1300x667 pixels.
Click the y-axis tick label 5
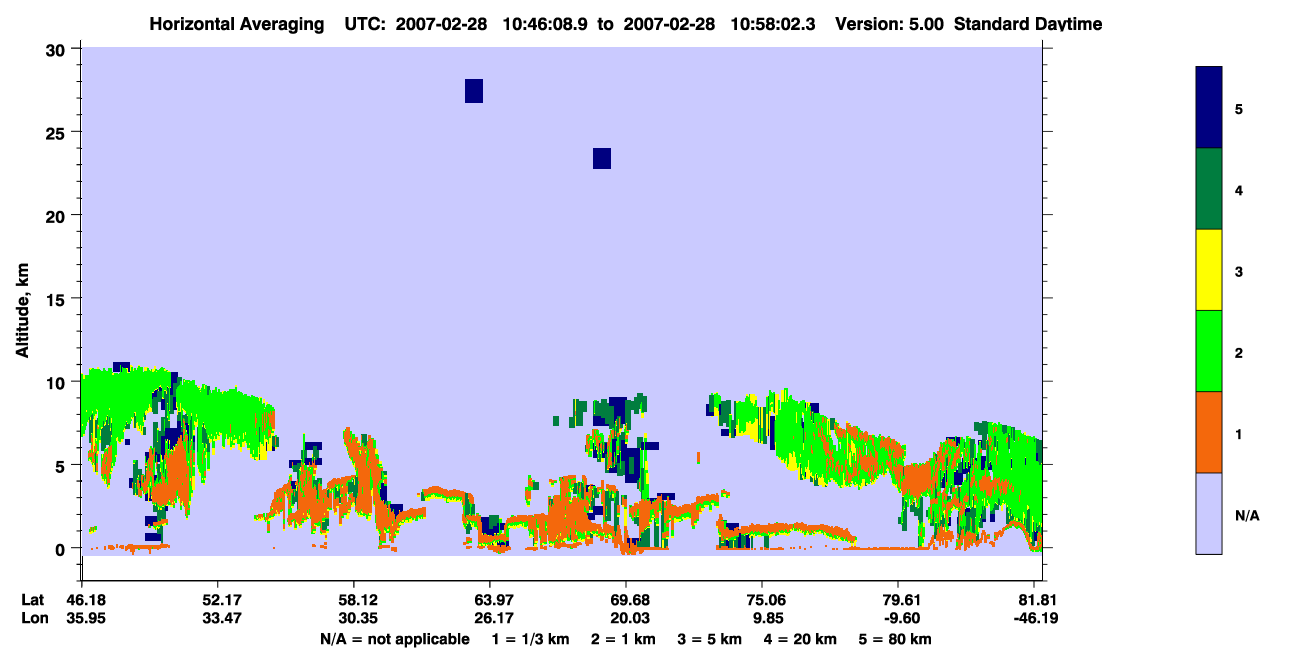(x=62, y=465)
